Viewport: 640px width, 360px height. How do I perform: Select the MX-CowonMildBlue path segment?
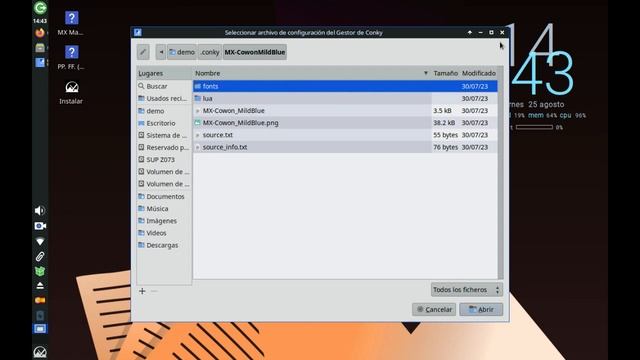(255, 52)
